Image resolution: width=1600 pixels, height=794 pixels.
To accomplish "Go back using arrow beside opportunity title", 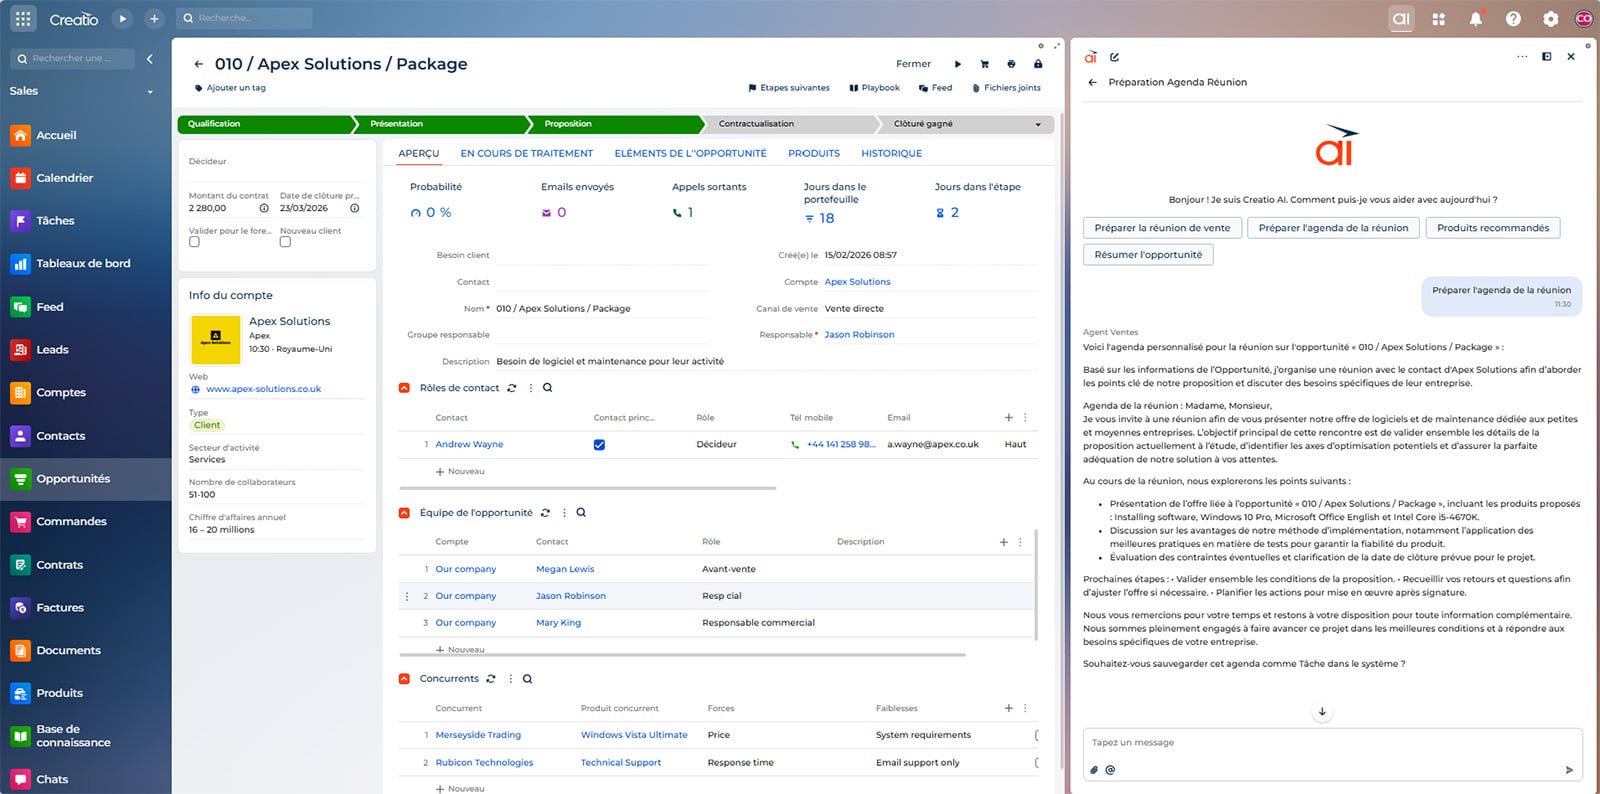I will pos(199,64).
